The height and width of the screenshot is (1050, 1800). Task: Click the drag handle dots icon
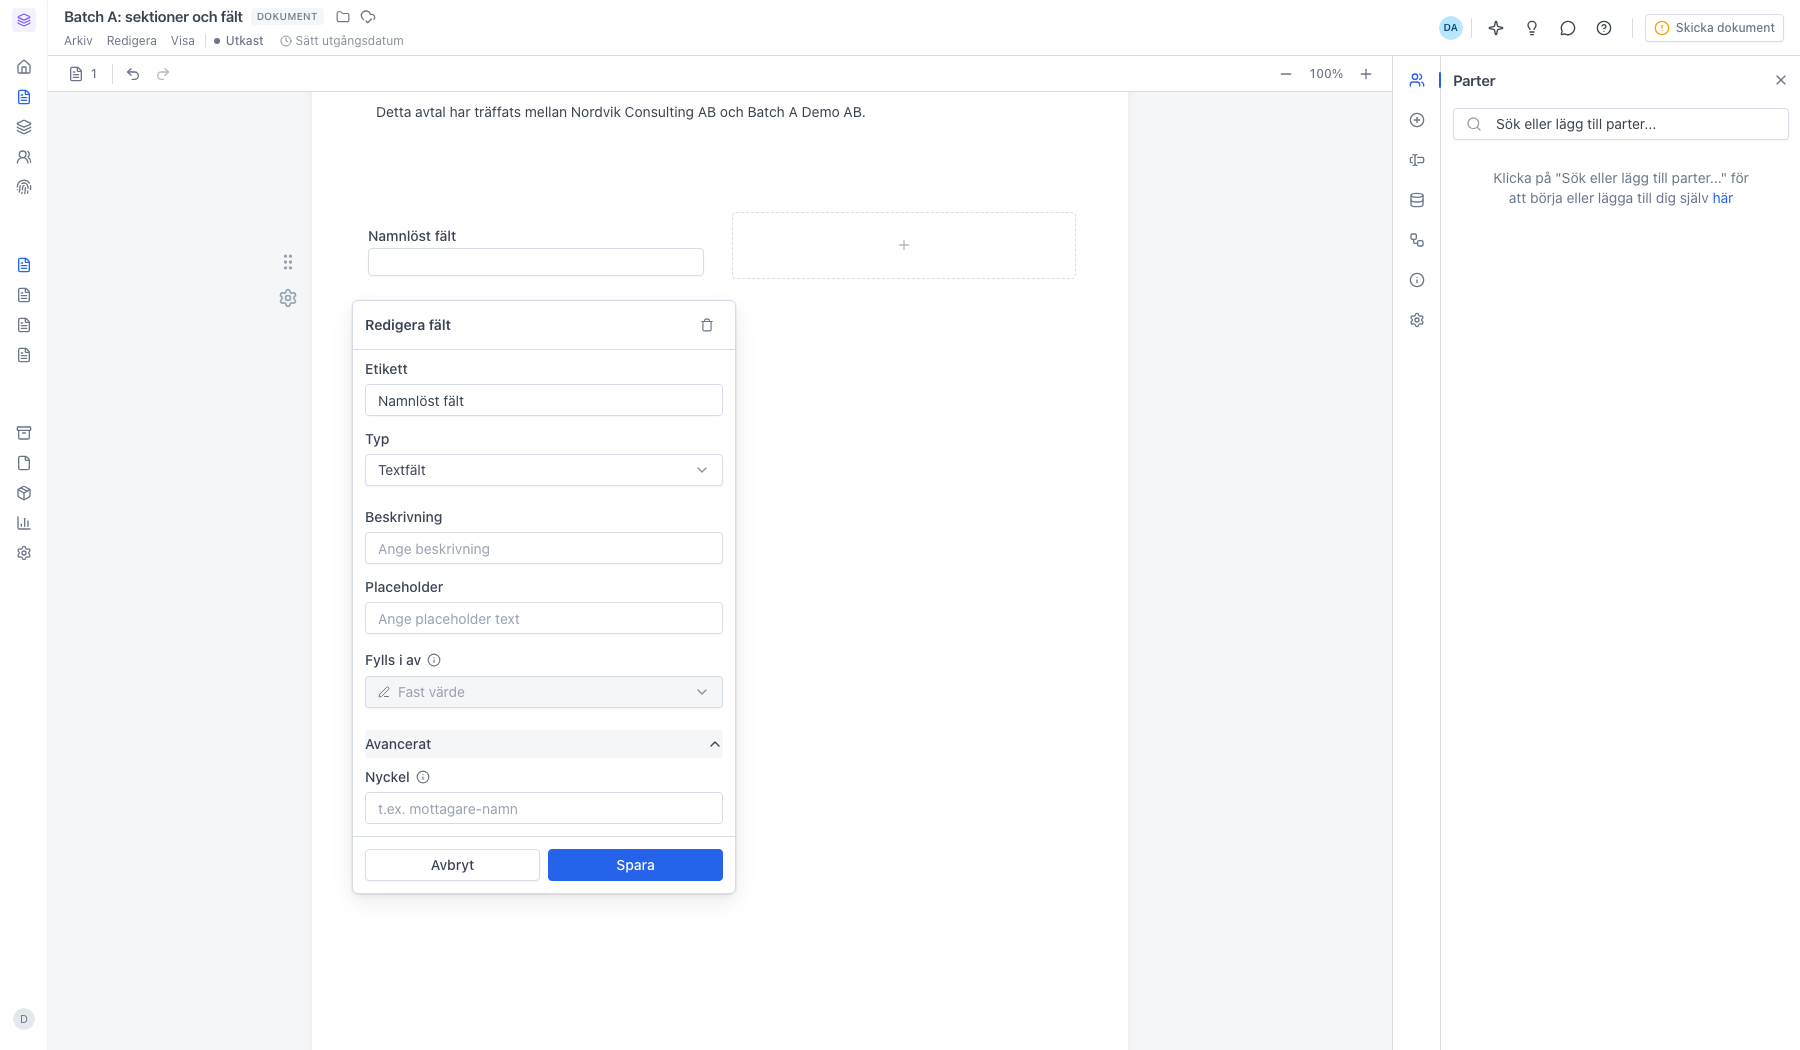[x=288, y=262]
